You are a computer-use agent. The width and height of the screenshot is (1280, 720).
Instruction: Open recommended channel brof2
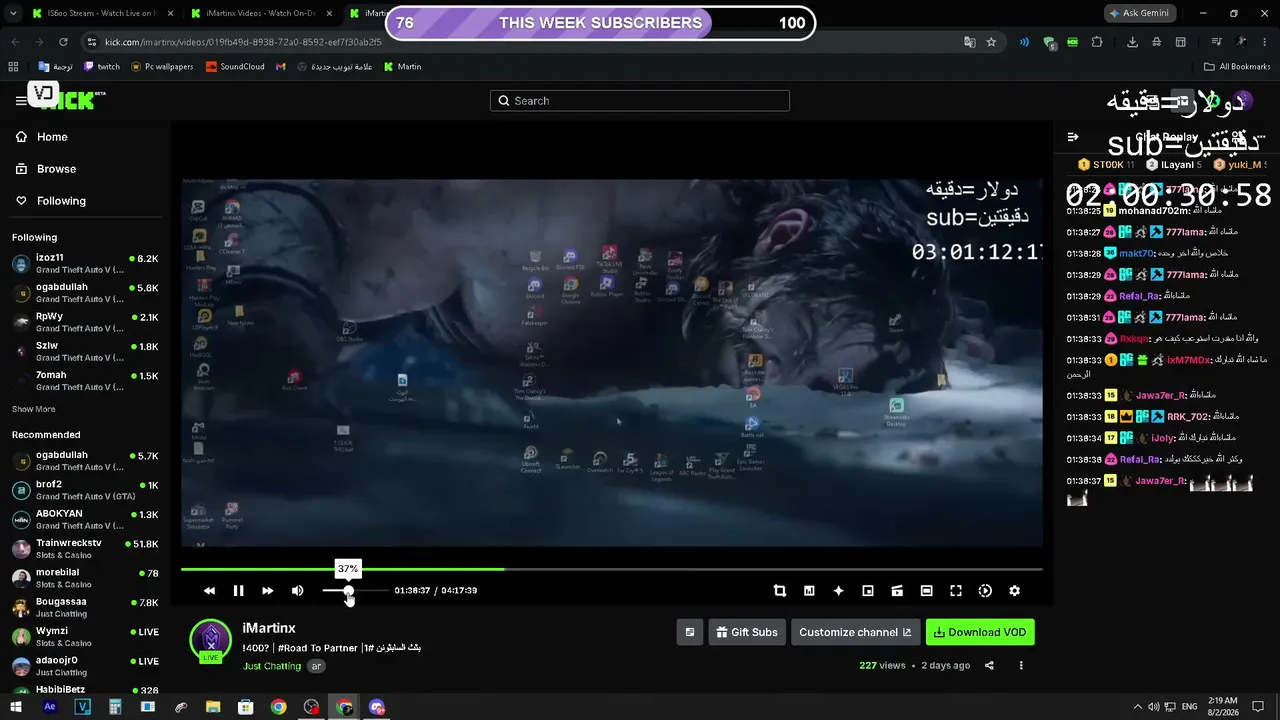coord(85,490)
